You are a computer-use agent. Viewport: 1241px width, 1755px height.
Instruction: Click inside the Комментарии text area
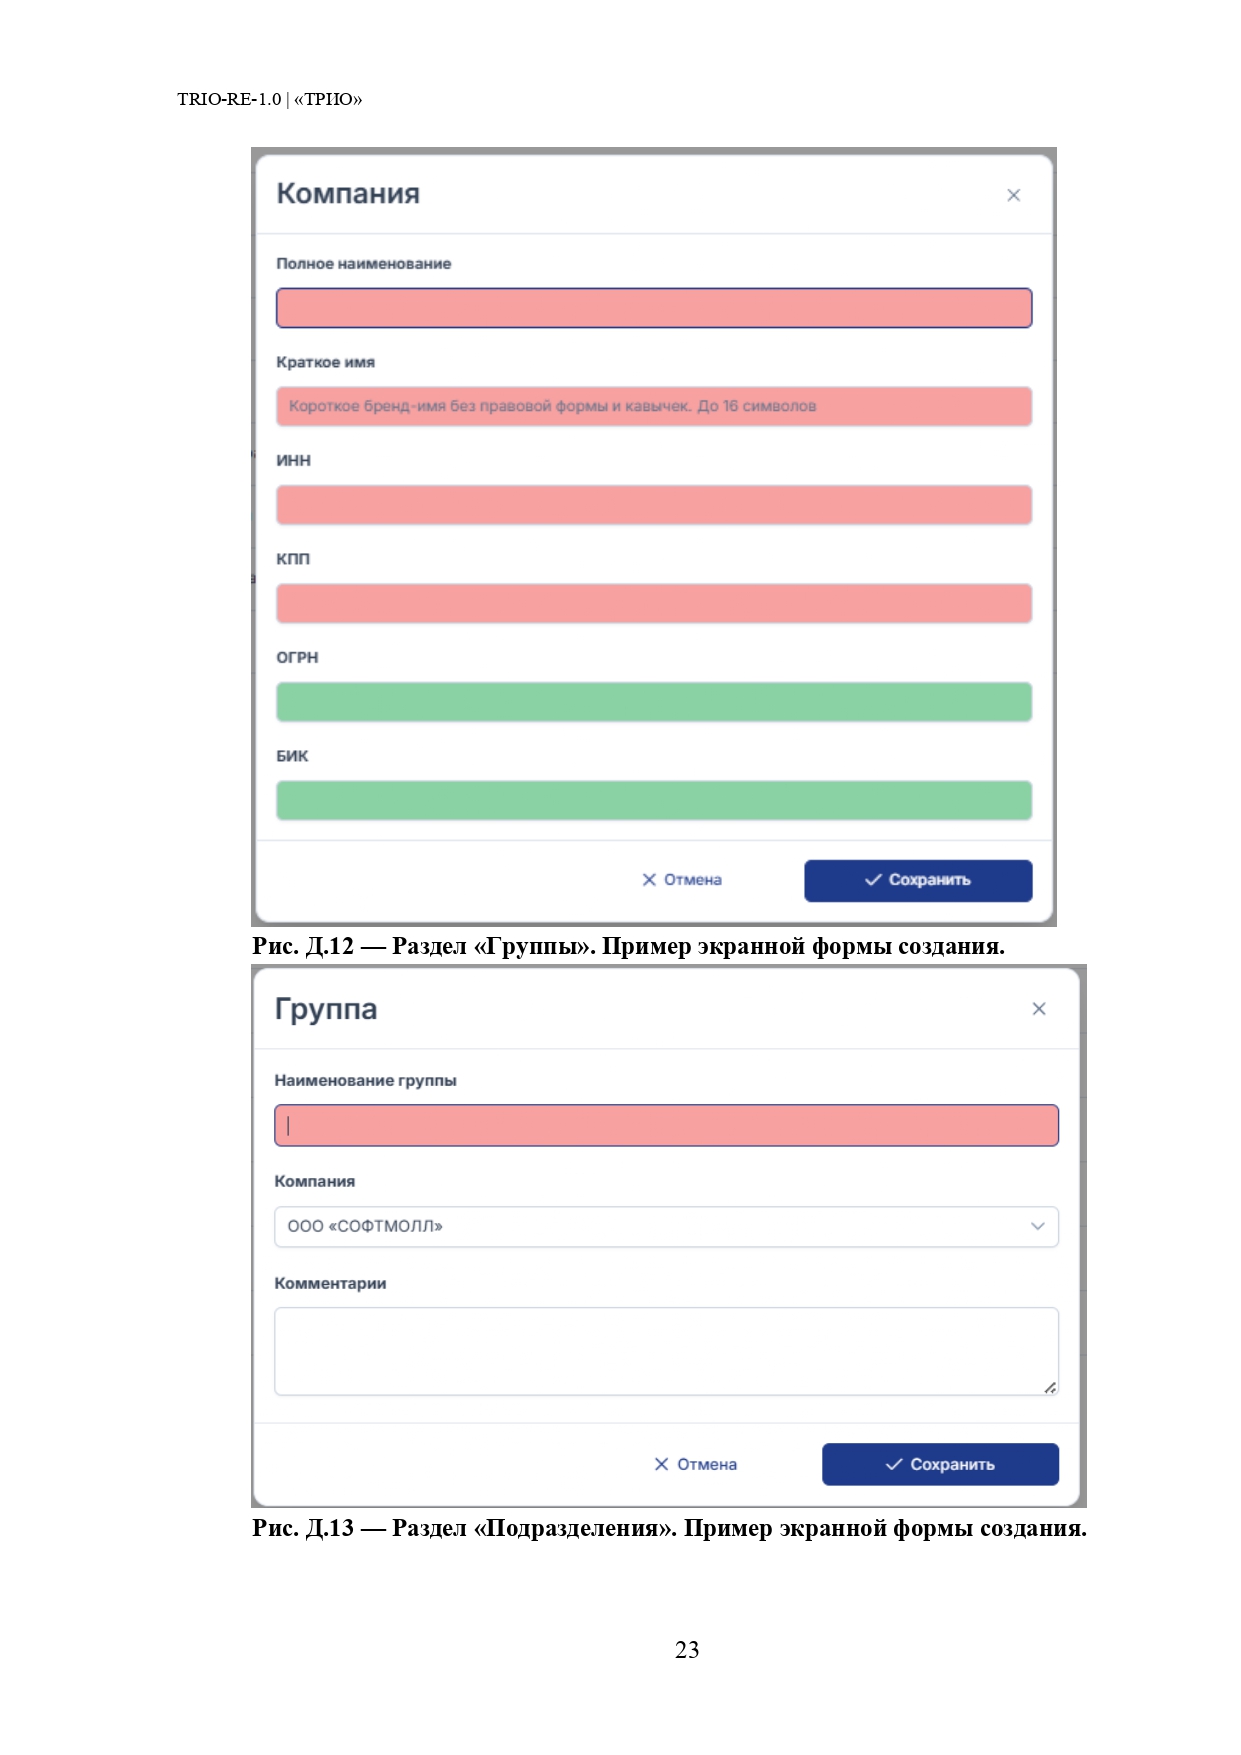pos(666,1350)
